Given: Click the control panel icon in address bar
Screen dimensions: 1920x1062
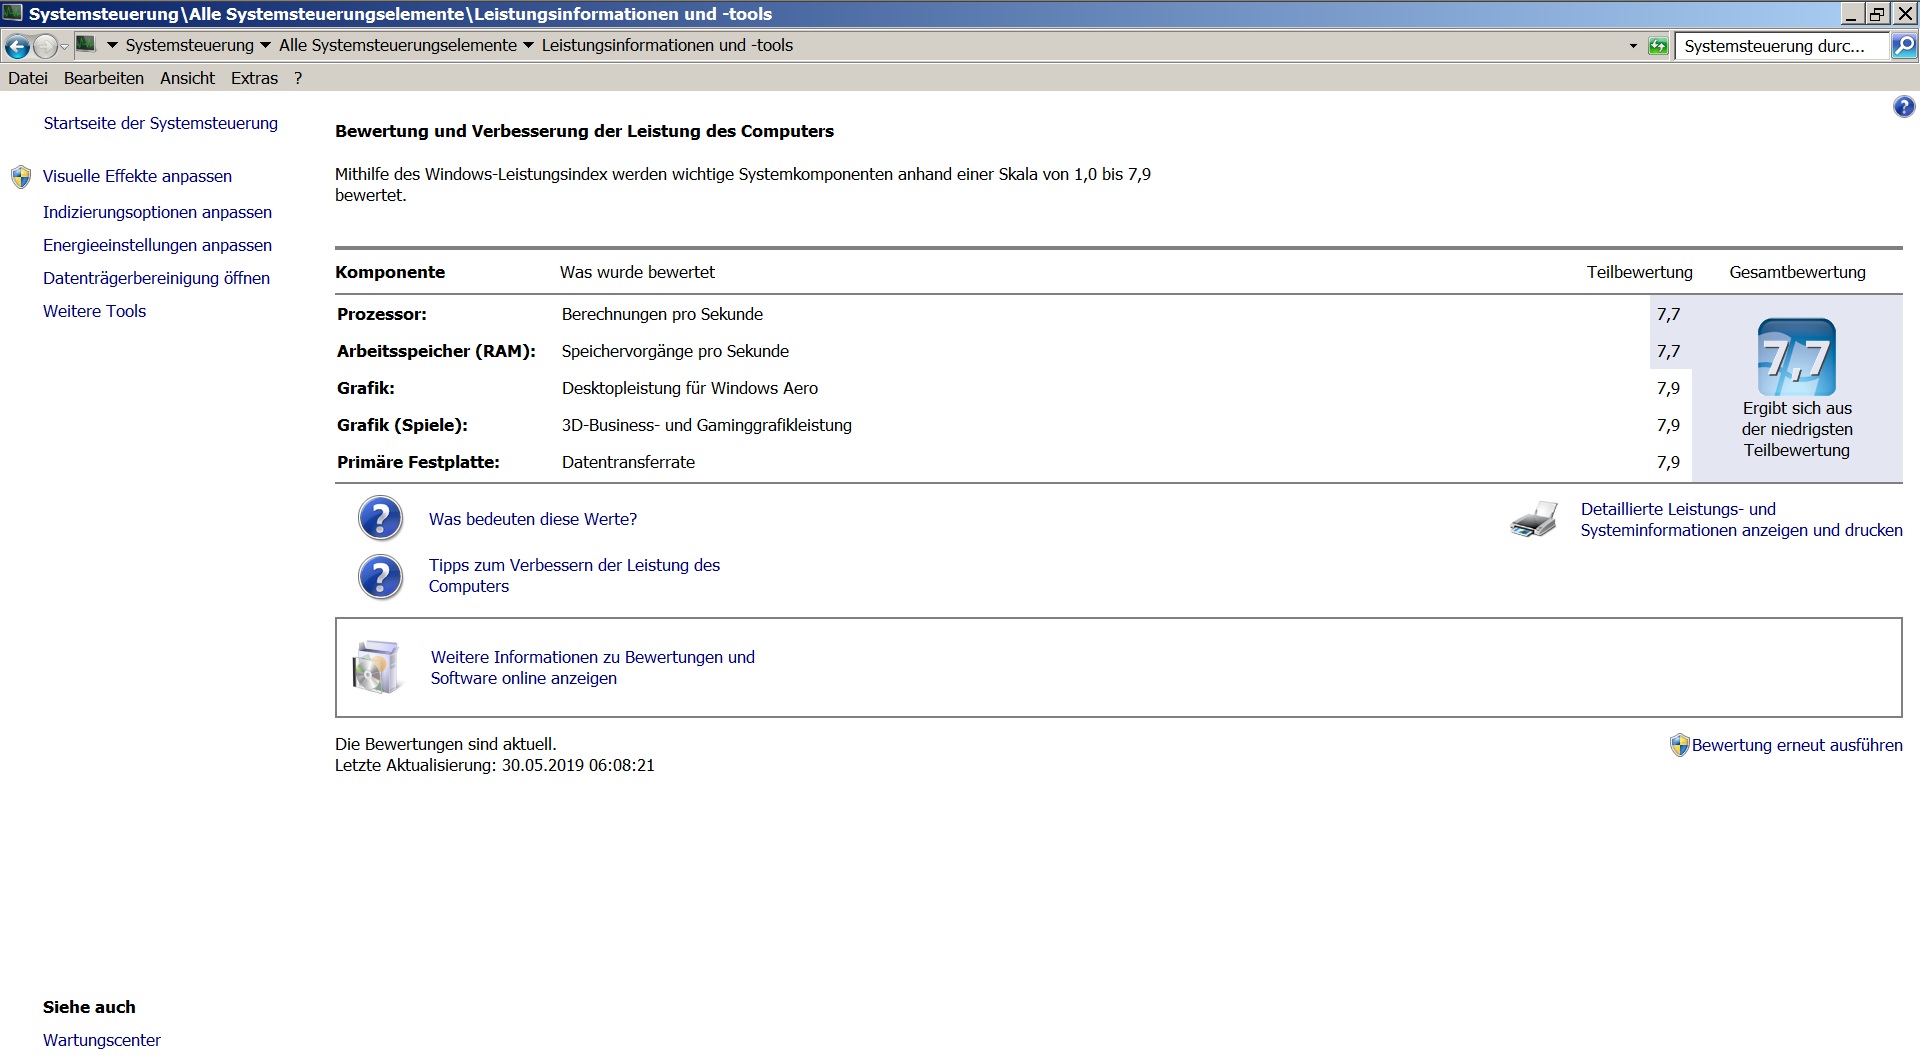Looking at the screenshot, I should [x=86, y=45].
